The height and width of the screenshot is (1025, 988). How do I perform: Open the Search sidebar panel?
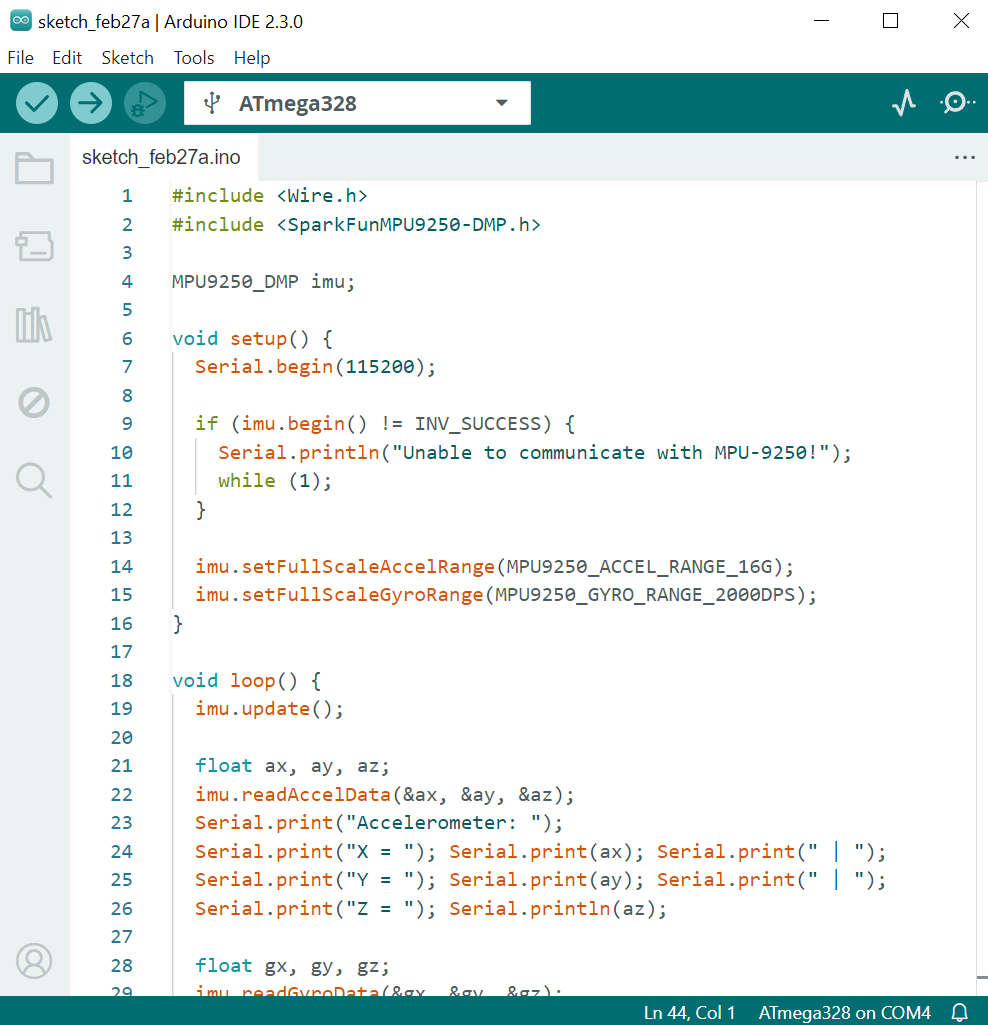tap(34, 481)
